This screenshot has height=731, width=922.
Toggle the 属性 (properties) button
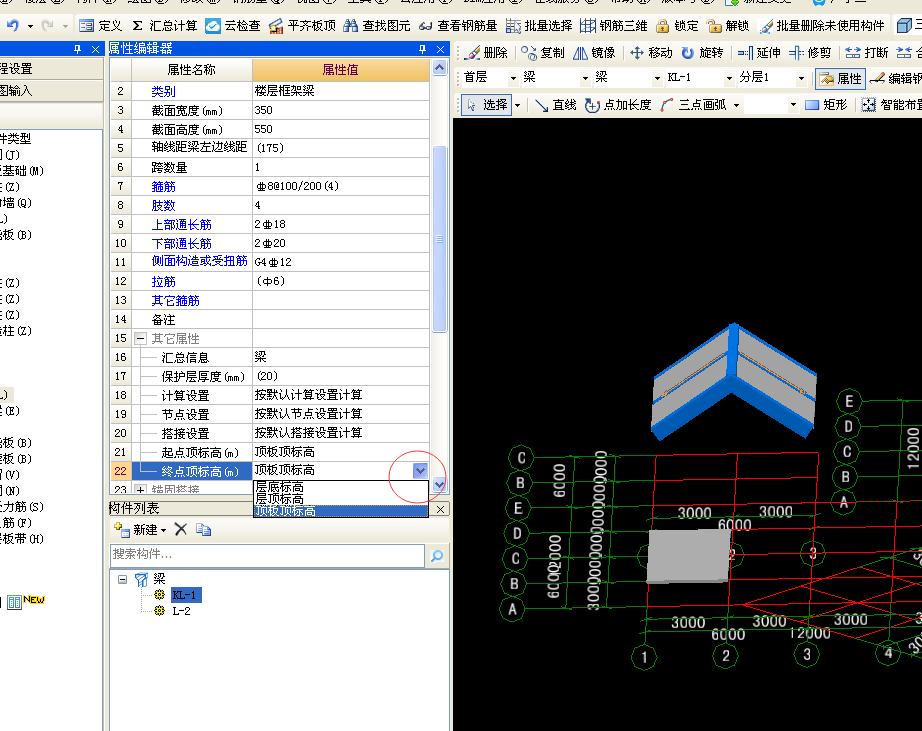point(841,78)
